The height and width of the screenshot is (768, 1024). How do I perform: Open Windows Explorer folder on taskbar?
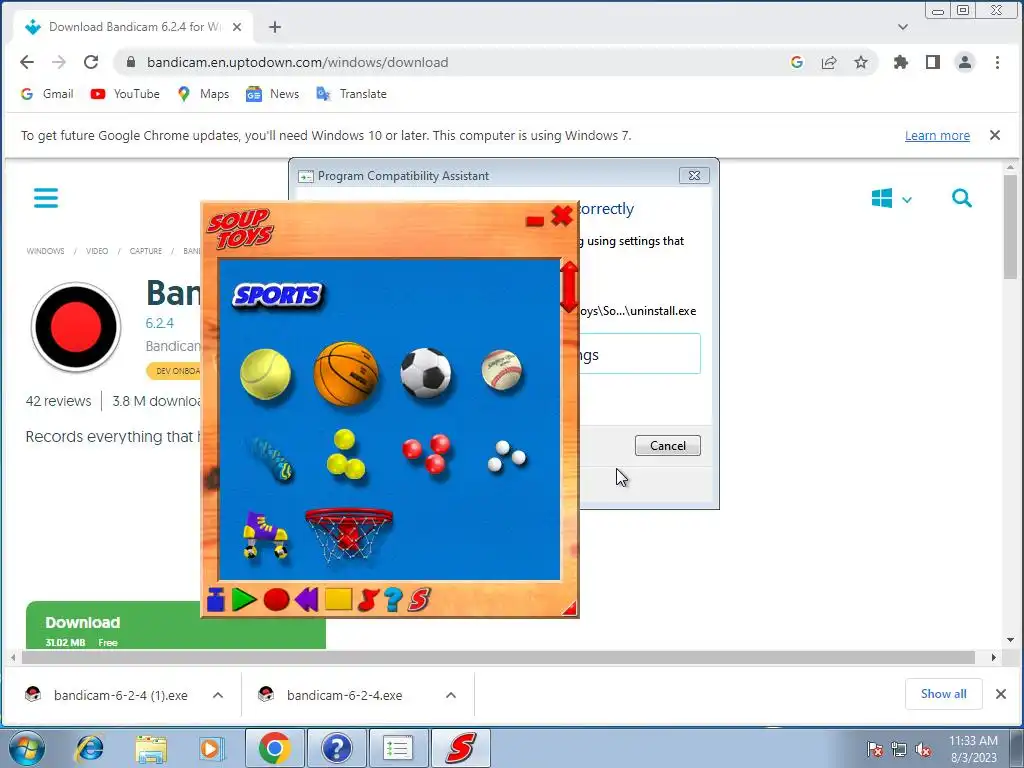[152, 748]
